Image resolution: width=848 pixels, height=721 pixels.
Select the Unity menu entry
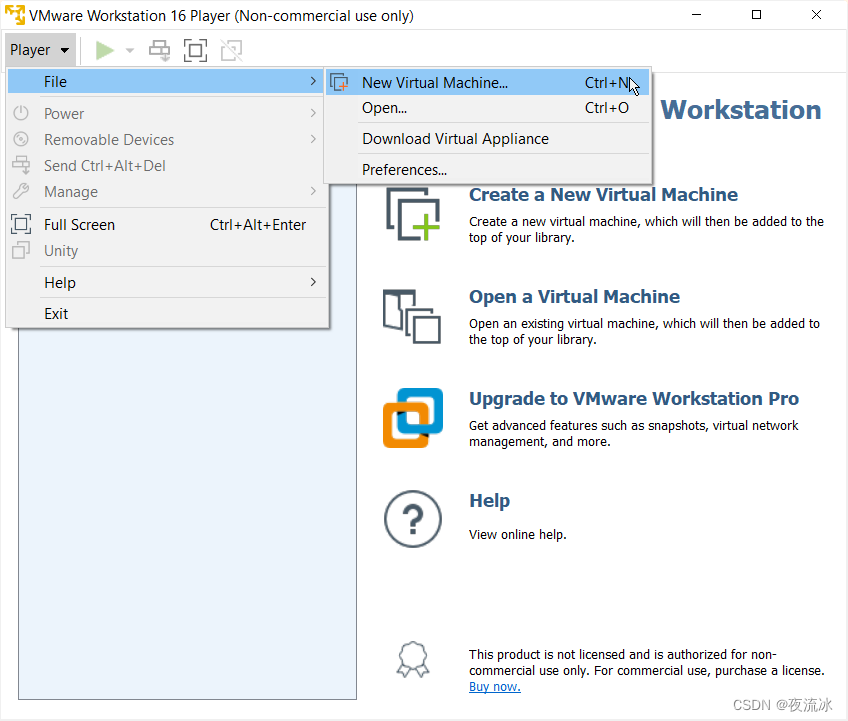pos(167,250)
